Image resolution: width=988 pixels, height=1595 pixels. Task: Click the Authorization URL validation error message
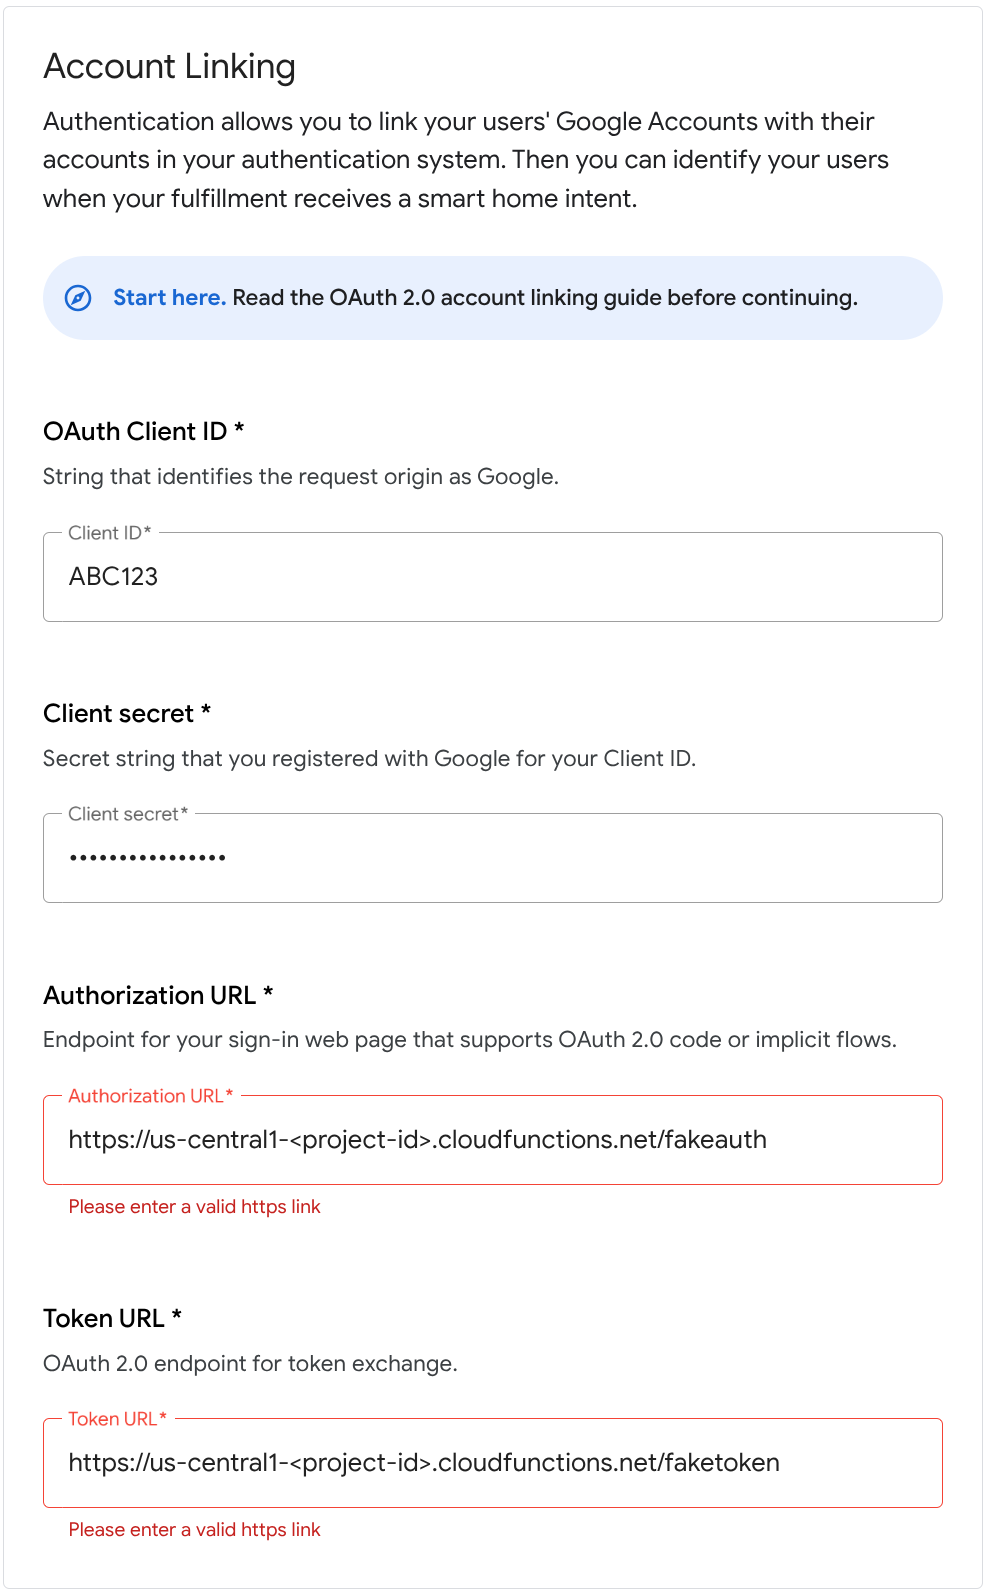[x=194, y=1207]
